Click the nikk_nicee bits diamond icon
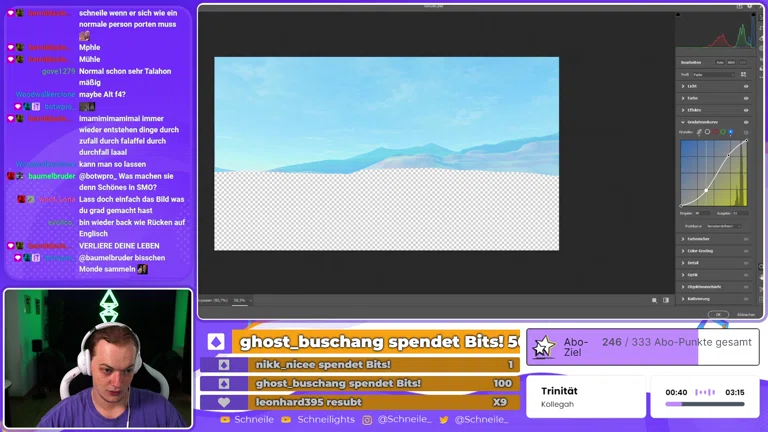768x432 pixels. [x=224, y=364]
